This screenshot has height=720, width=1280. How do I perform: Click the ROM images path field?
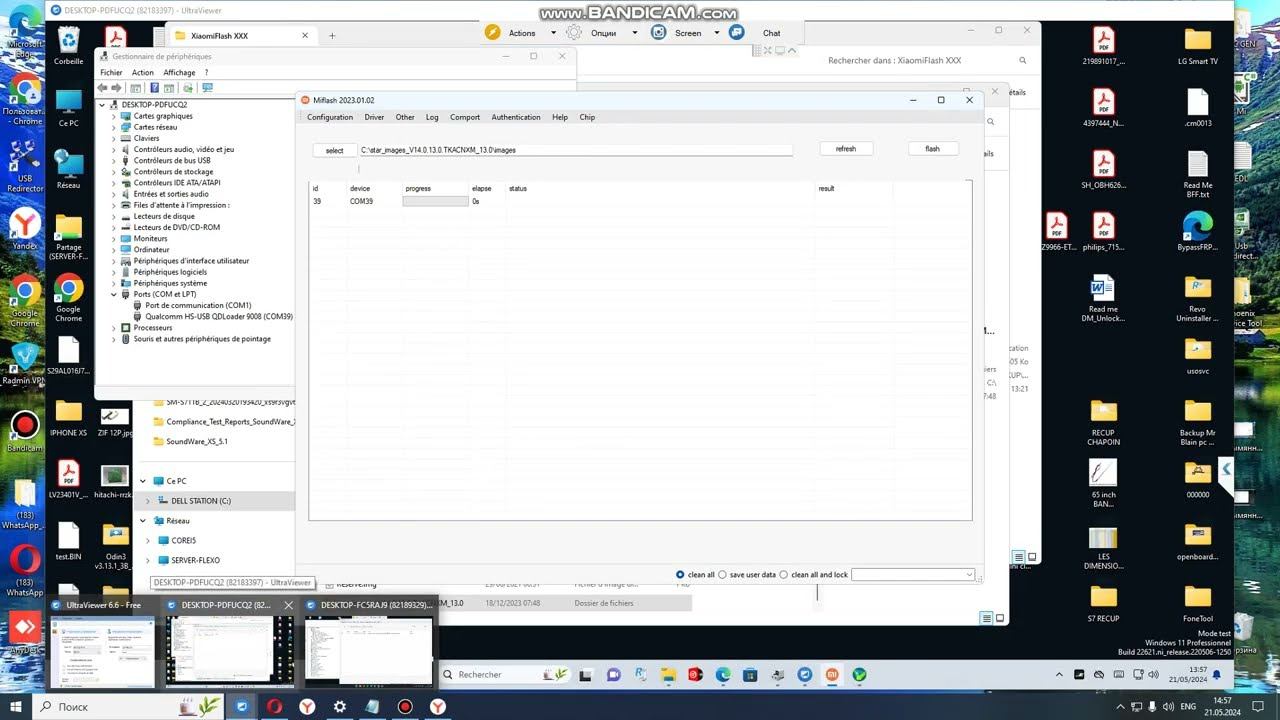(x=575, y=150)
